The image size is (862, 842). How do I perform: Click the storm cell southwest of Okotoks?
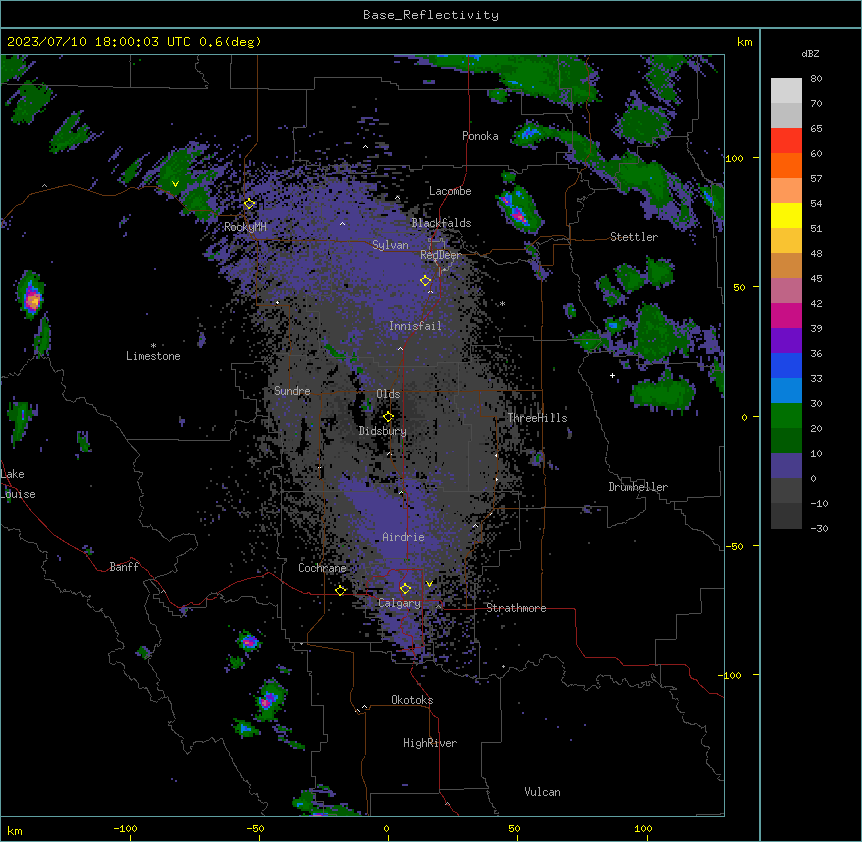click(x=269, y=699)
